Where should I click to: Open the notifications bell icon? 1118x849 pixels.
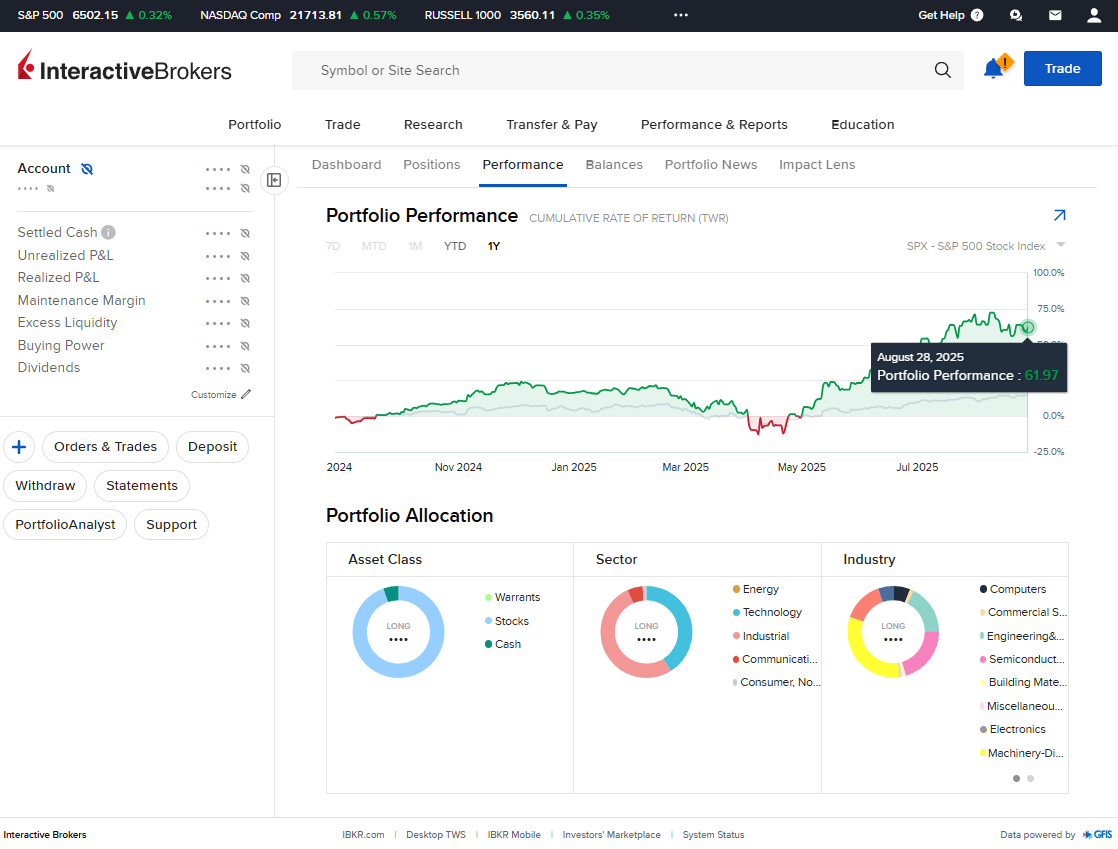point(995,68)
